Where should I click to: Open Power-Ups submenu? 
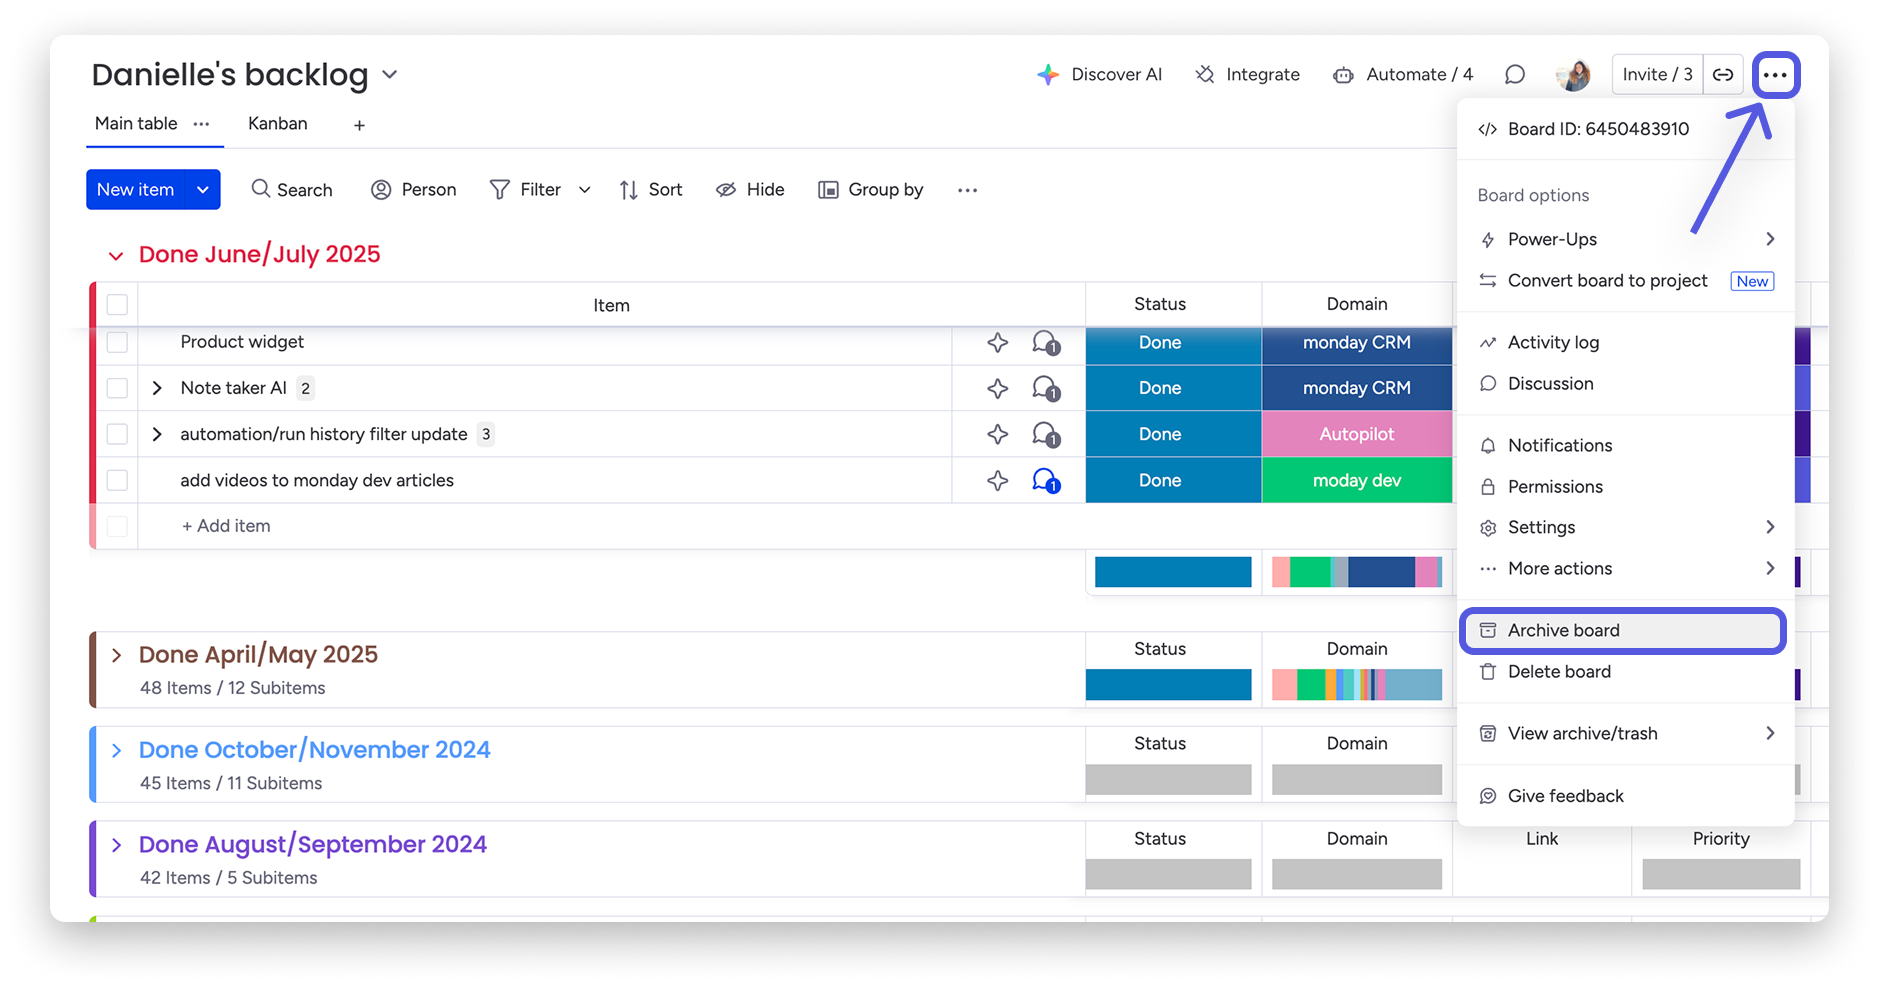(1625, 240)
